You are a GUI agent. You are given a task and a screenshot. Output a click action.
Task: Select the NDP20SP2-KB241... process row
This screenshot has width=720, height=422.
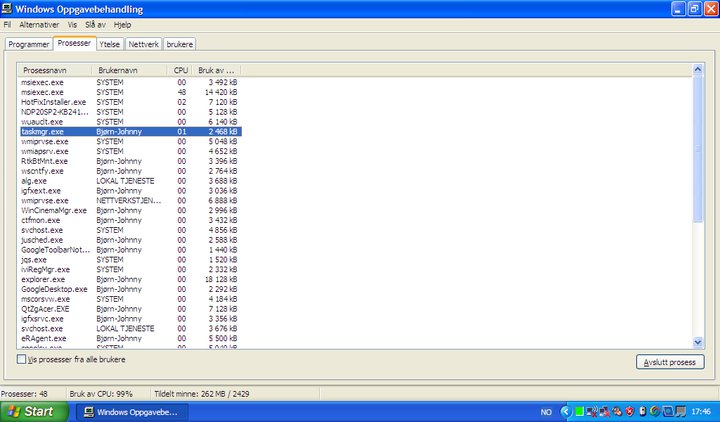[x=130, y=112]
